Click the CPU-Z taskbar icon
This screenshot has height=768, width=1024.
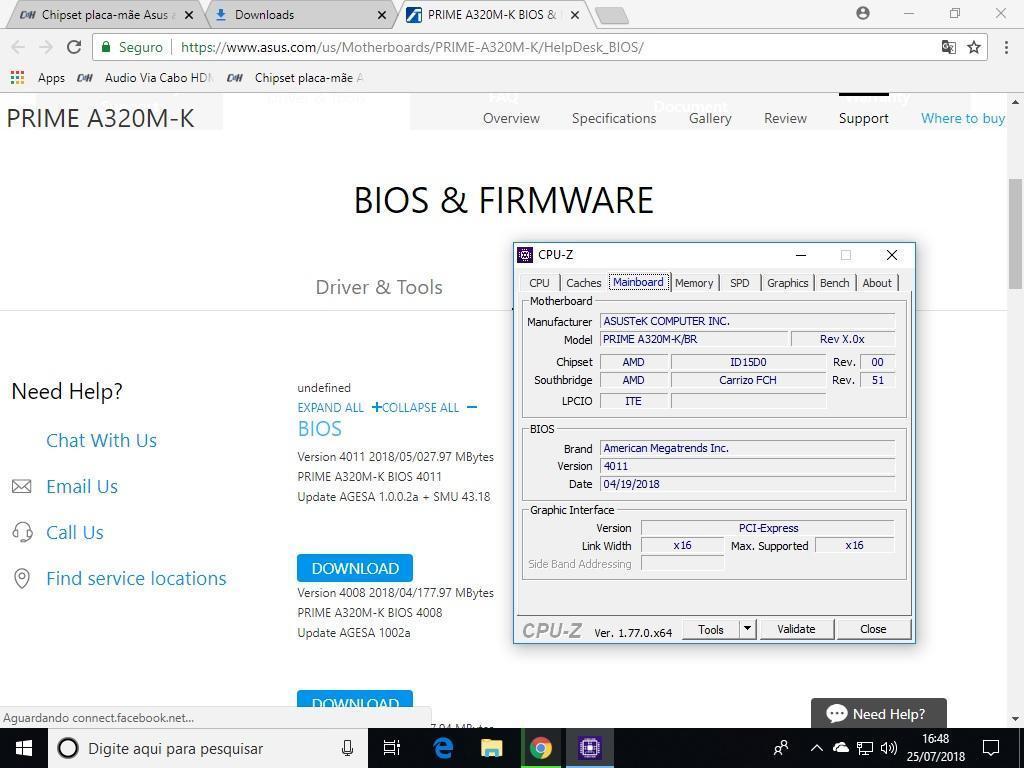pyautogui.click(x=589, y=748)
